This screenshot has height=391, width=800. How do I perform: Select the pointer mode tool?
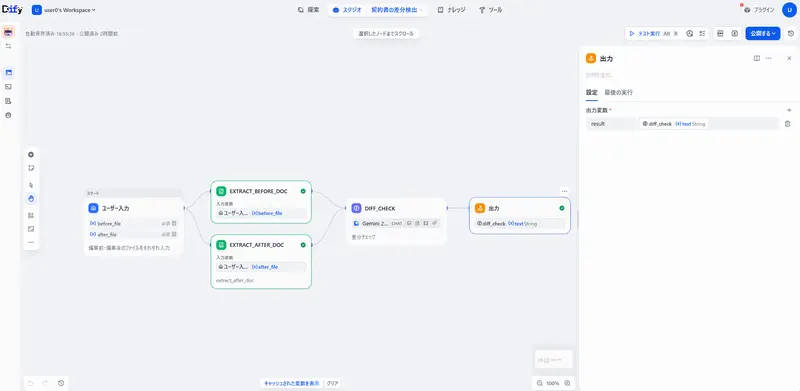pyautogui.click(x=31, y=185)
